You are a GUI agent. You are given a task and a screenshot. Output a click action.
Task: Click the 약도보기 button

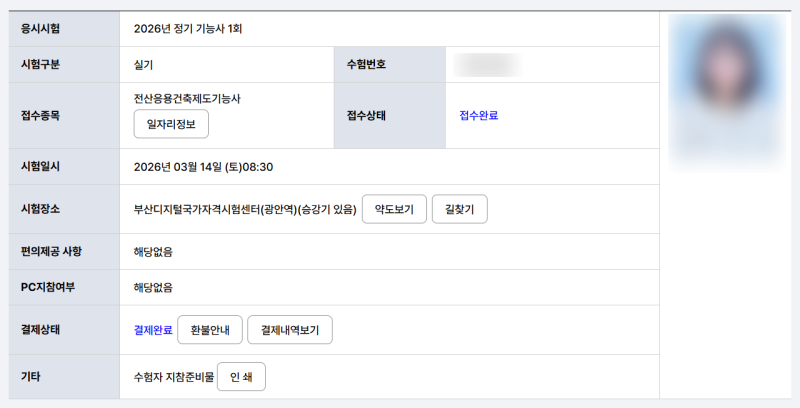[x=394, y=209]
